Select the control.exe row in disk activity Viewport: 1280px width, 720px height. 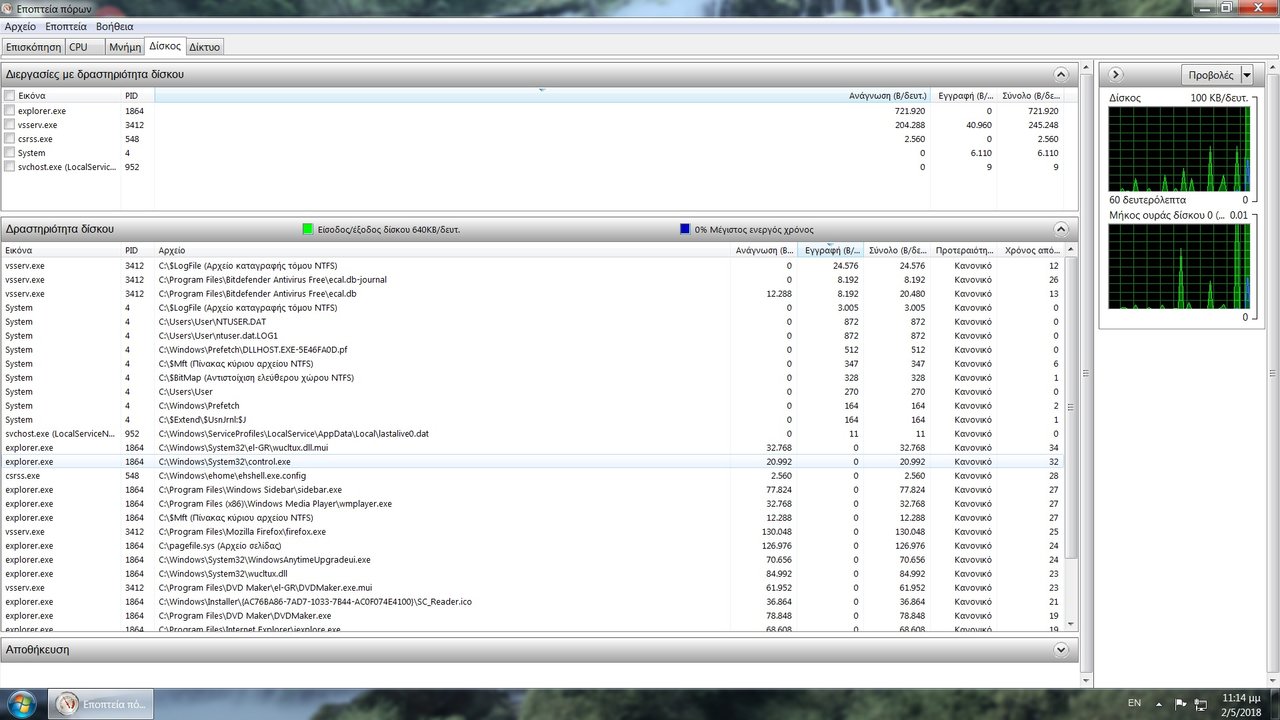(x=400, y=462)
